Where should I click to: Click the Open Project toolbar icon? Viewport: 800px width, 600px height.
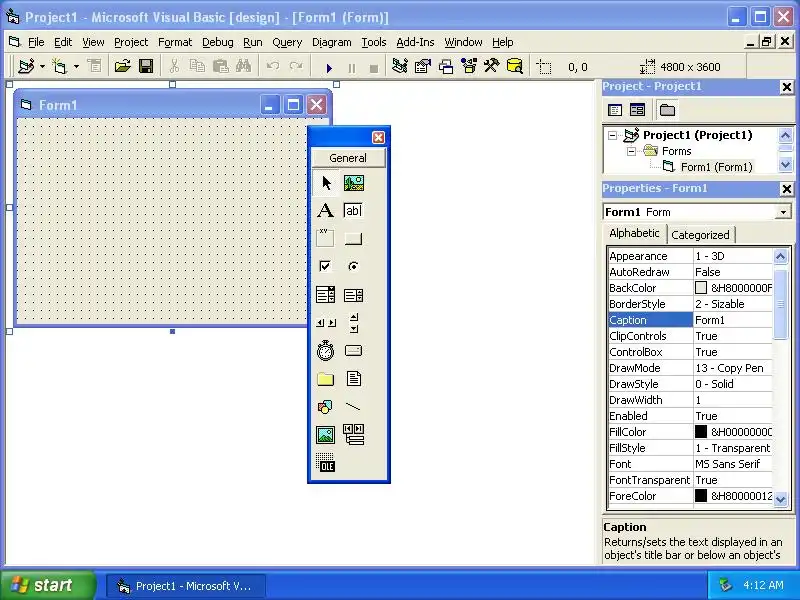[x=122, y=66]
